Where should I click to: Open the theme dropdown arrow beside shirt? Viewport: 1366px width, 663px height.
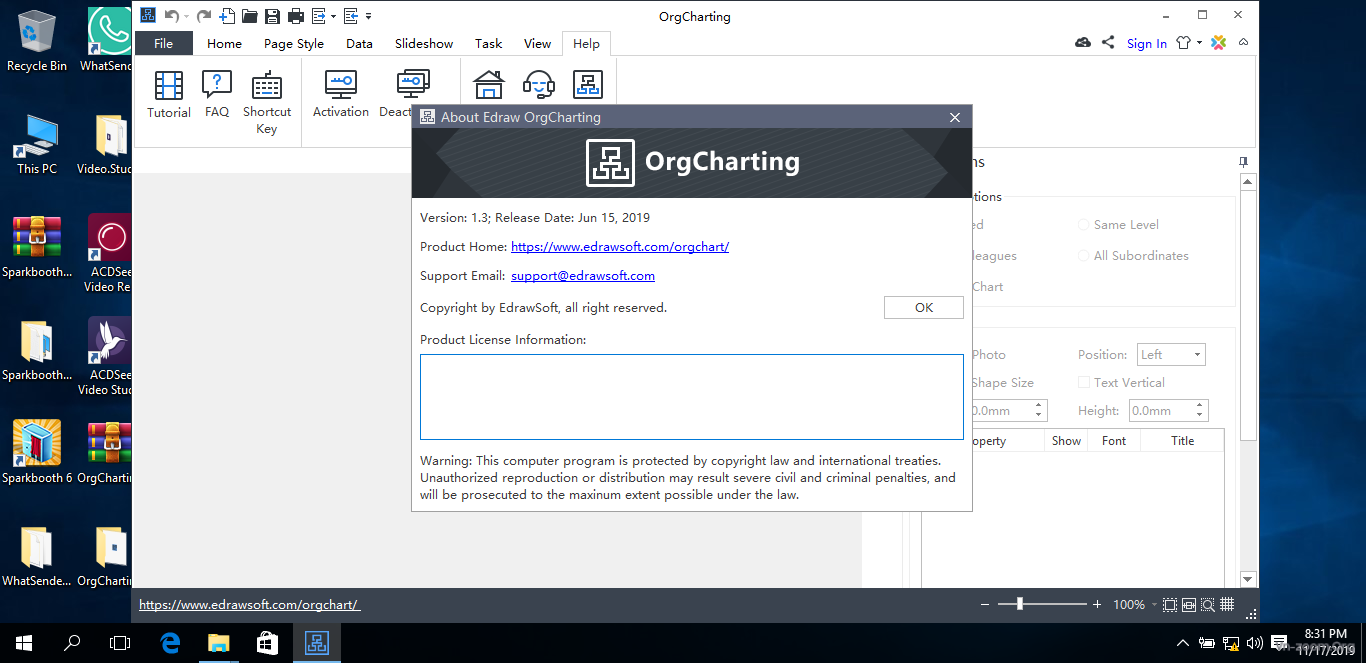1199,43
